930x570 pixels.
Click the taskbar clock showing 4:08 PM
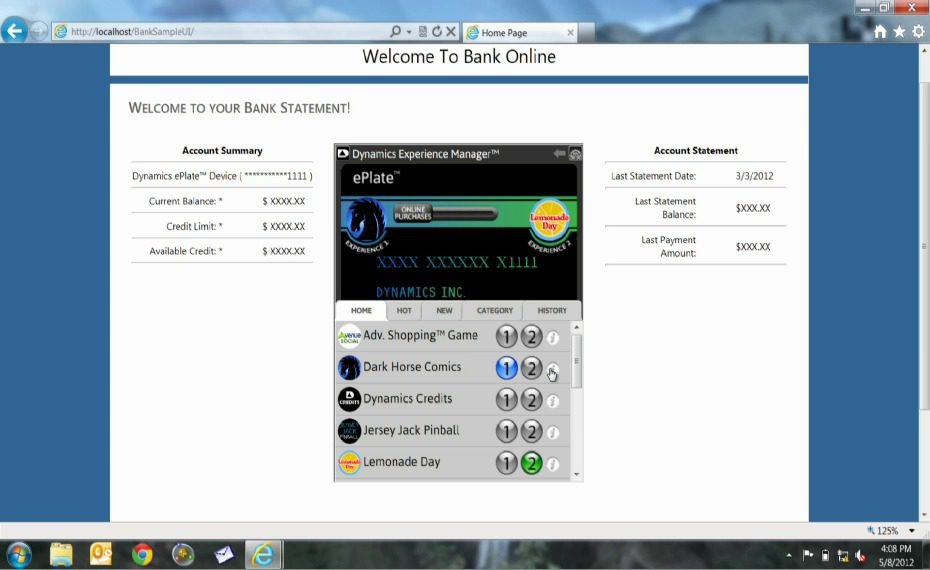896,555
